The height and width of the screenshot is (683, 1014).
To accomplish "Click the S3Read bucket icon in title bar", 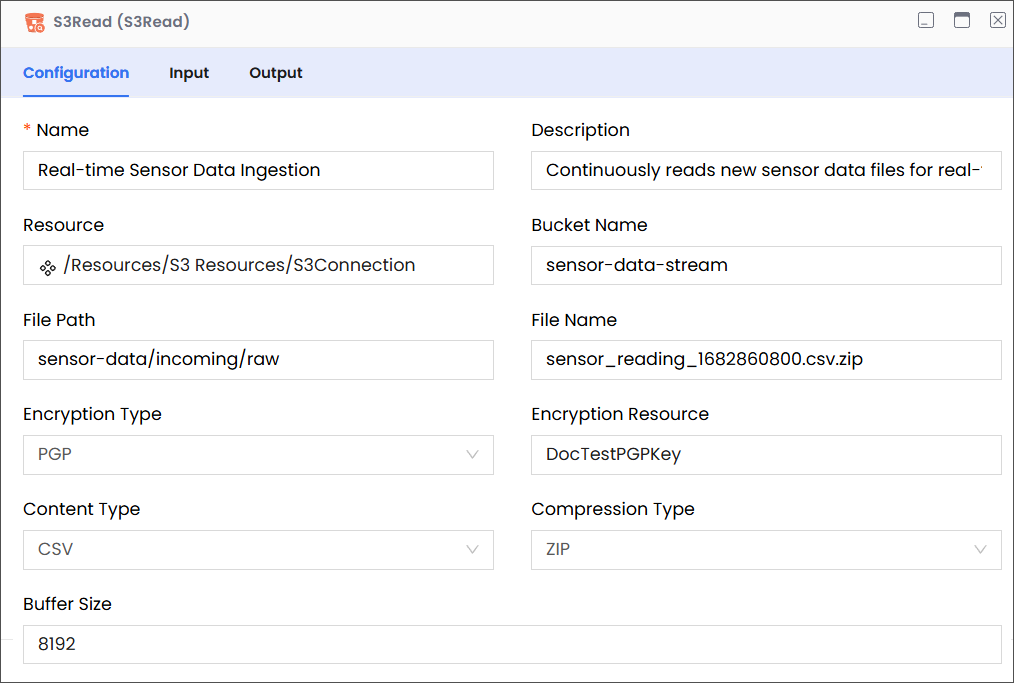I will click(x=35, y=22).
